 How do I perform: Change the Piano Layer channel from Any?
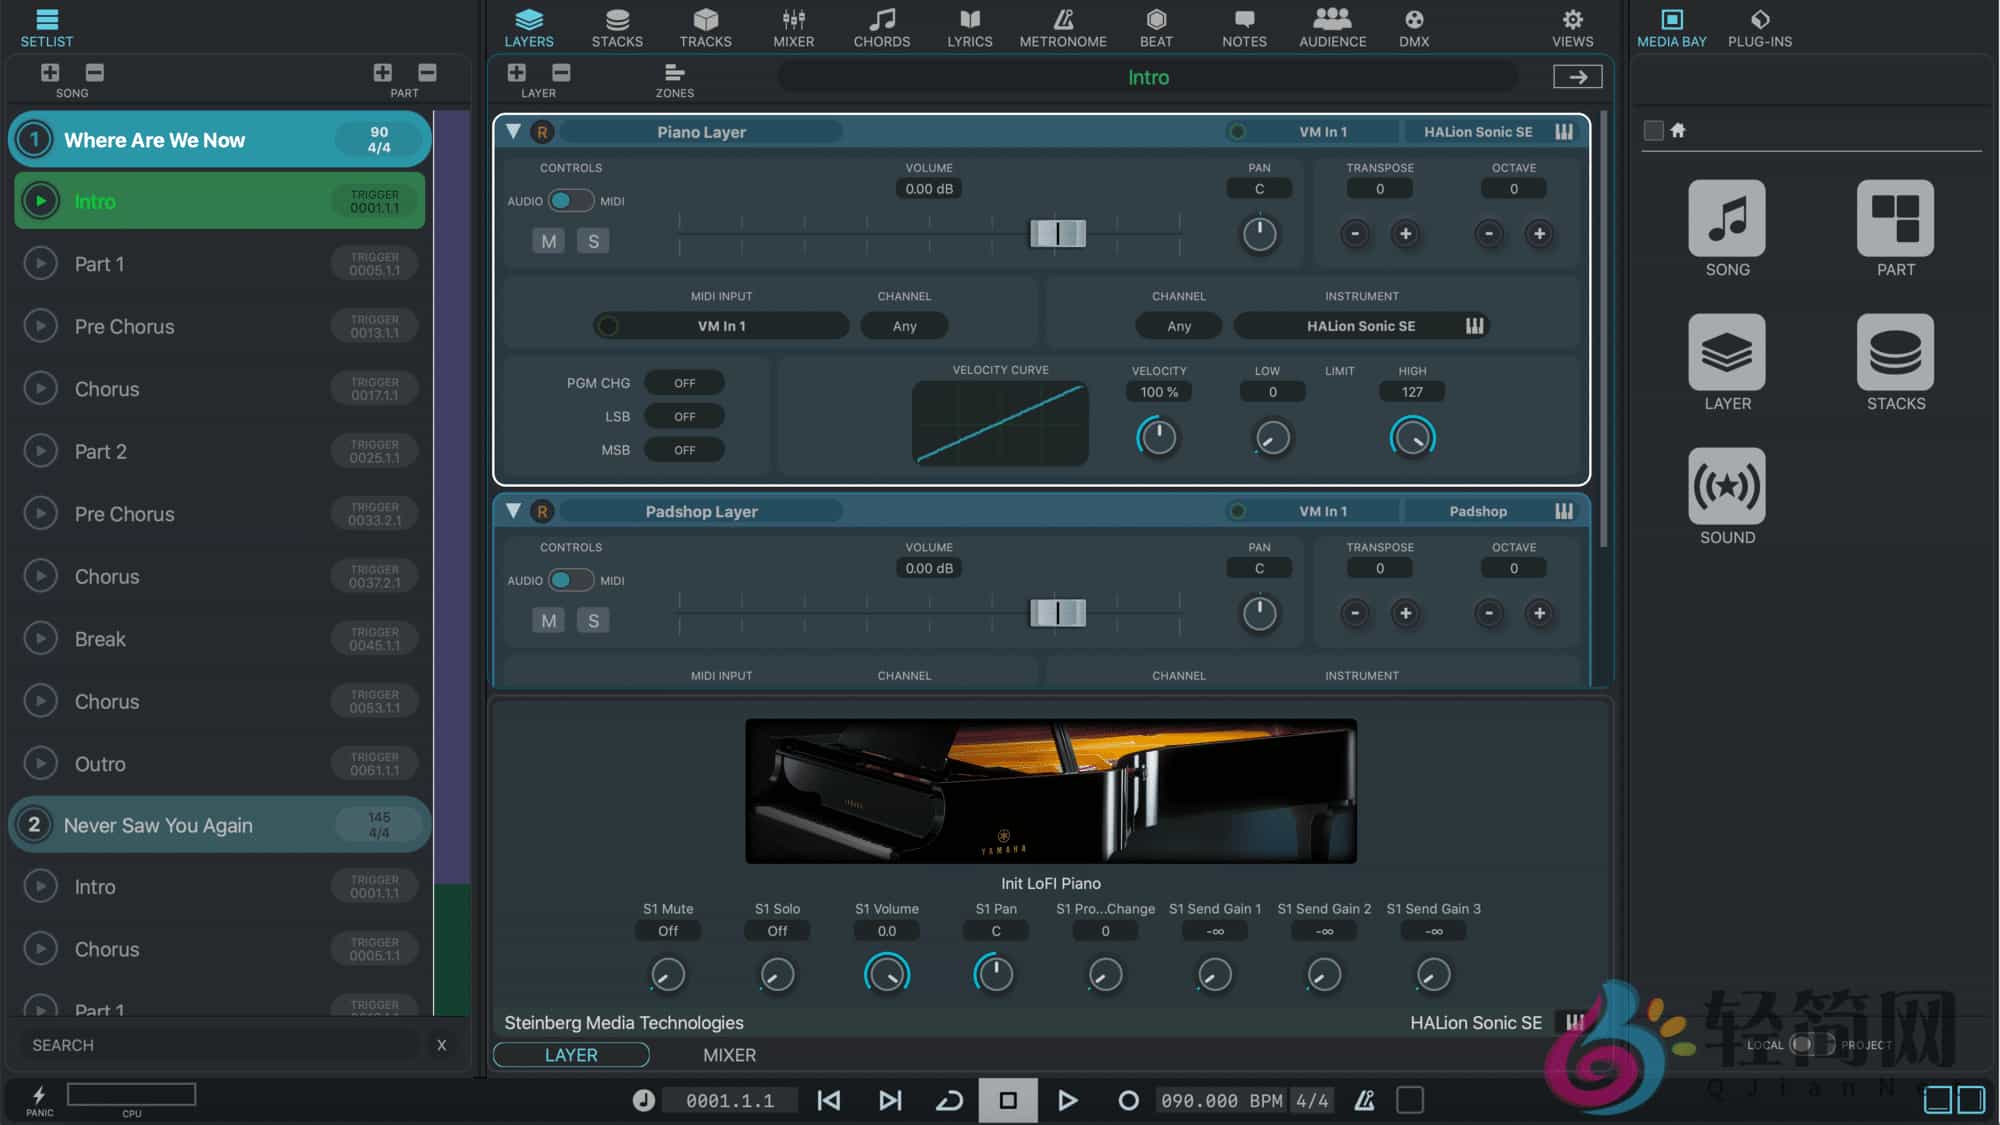coord(903,325)
